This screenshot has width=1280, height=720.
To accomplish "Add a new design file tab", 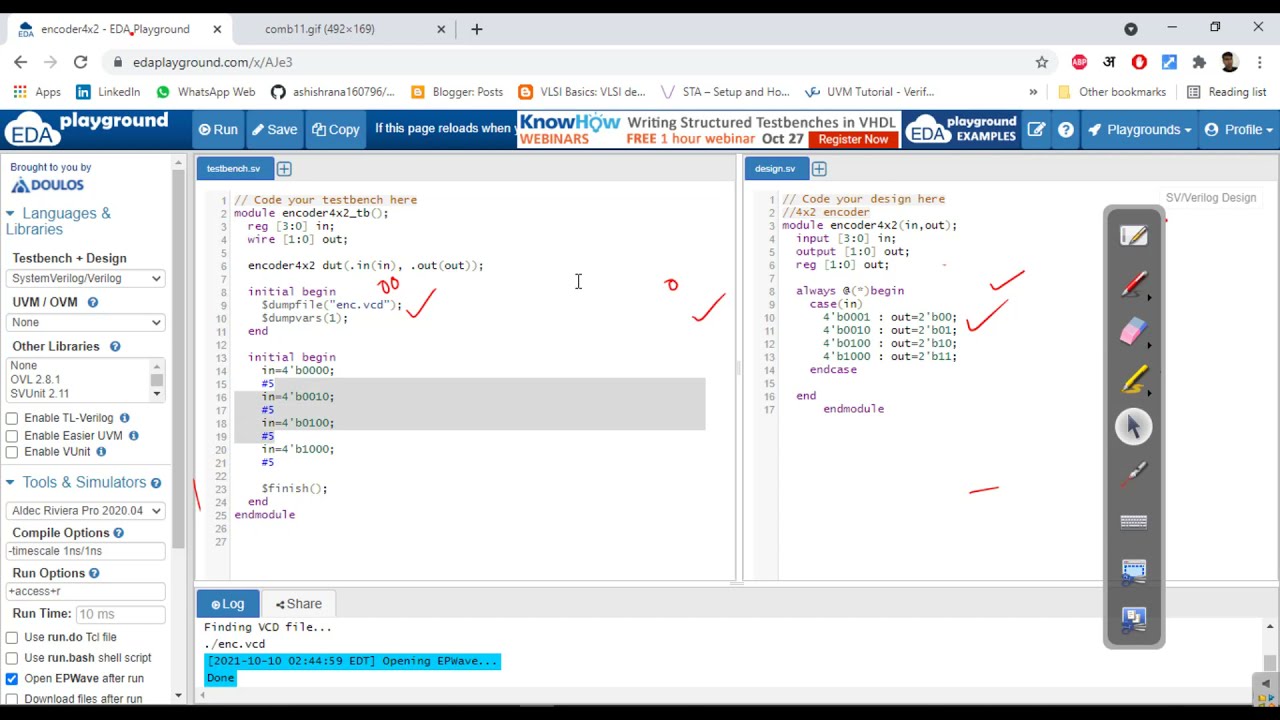I will pyautogui.click(x=819, y=169).
